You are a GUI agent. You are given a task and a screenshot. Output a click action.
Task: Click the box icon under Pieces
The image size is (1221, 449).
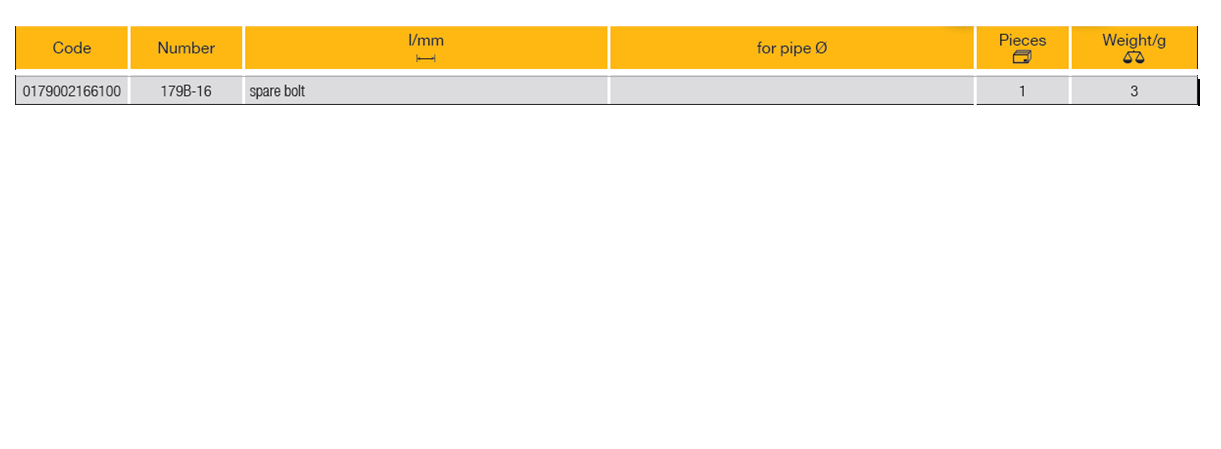point(1022,58)
